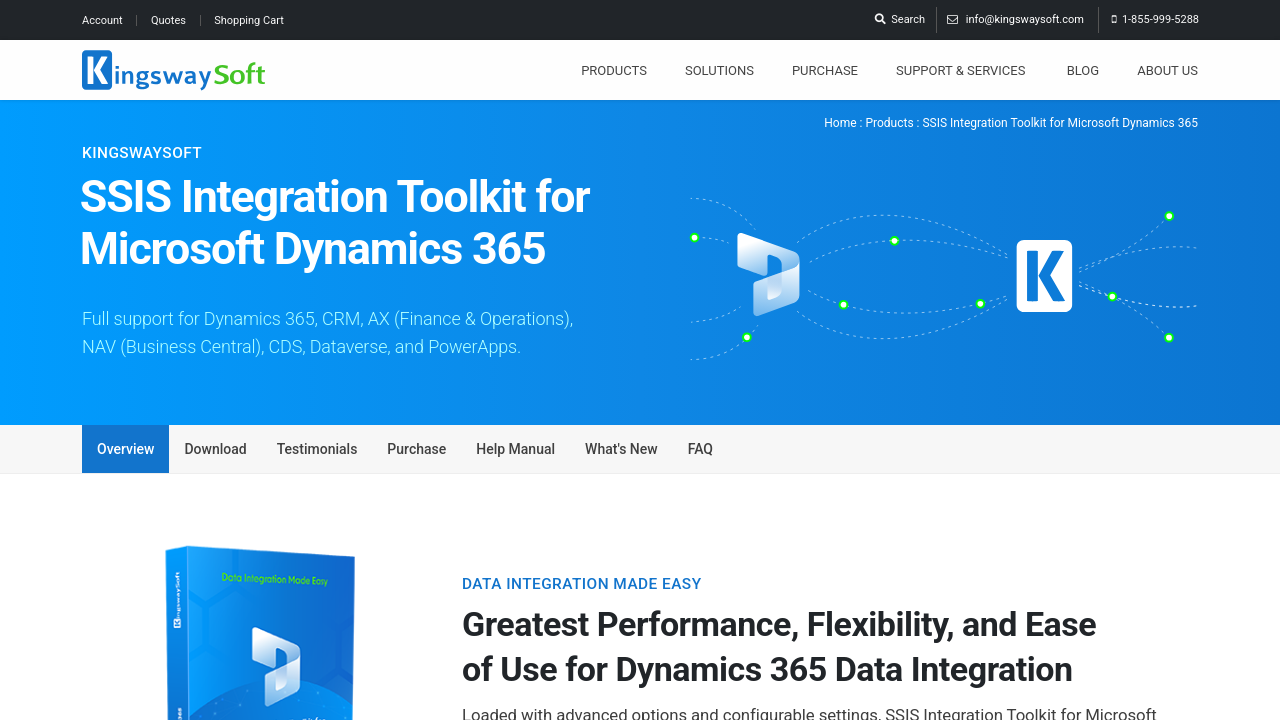Click the Dynamics 365 logo in banner
Screen dimensions: 1280x720
tap(768, 274)
